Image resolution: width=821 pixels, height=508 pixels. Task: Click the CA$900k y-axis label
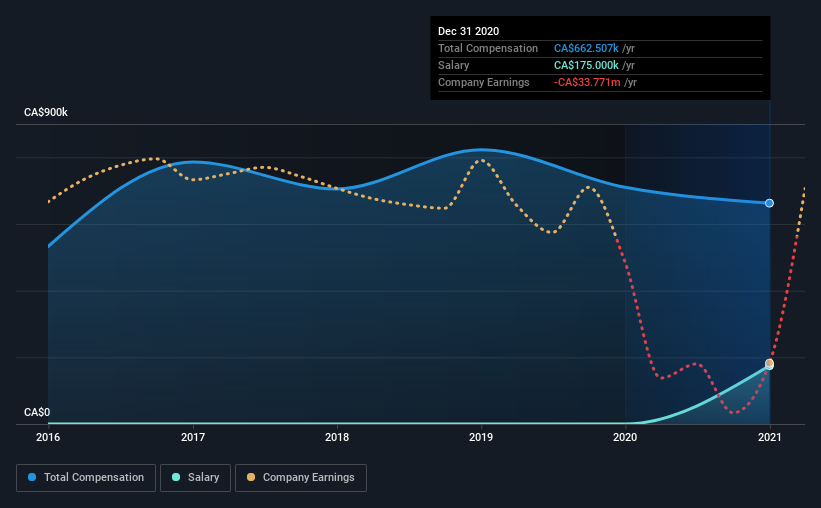(46, 113)
